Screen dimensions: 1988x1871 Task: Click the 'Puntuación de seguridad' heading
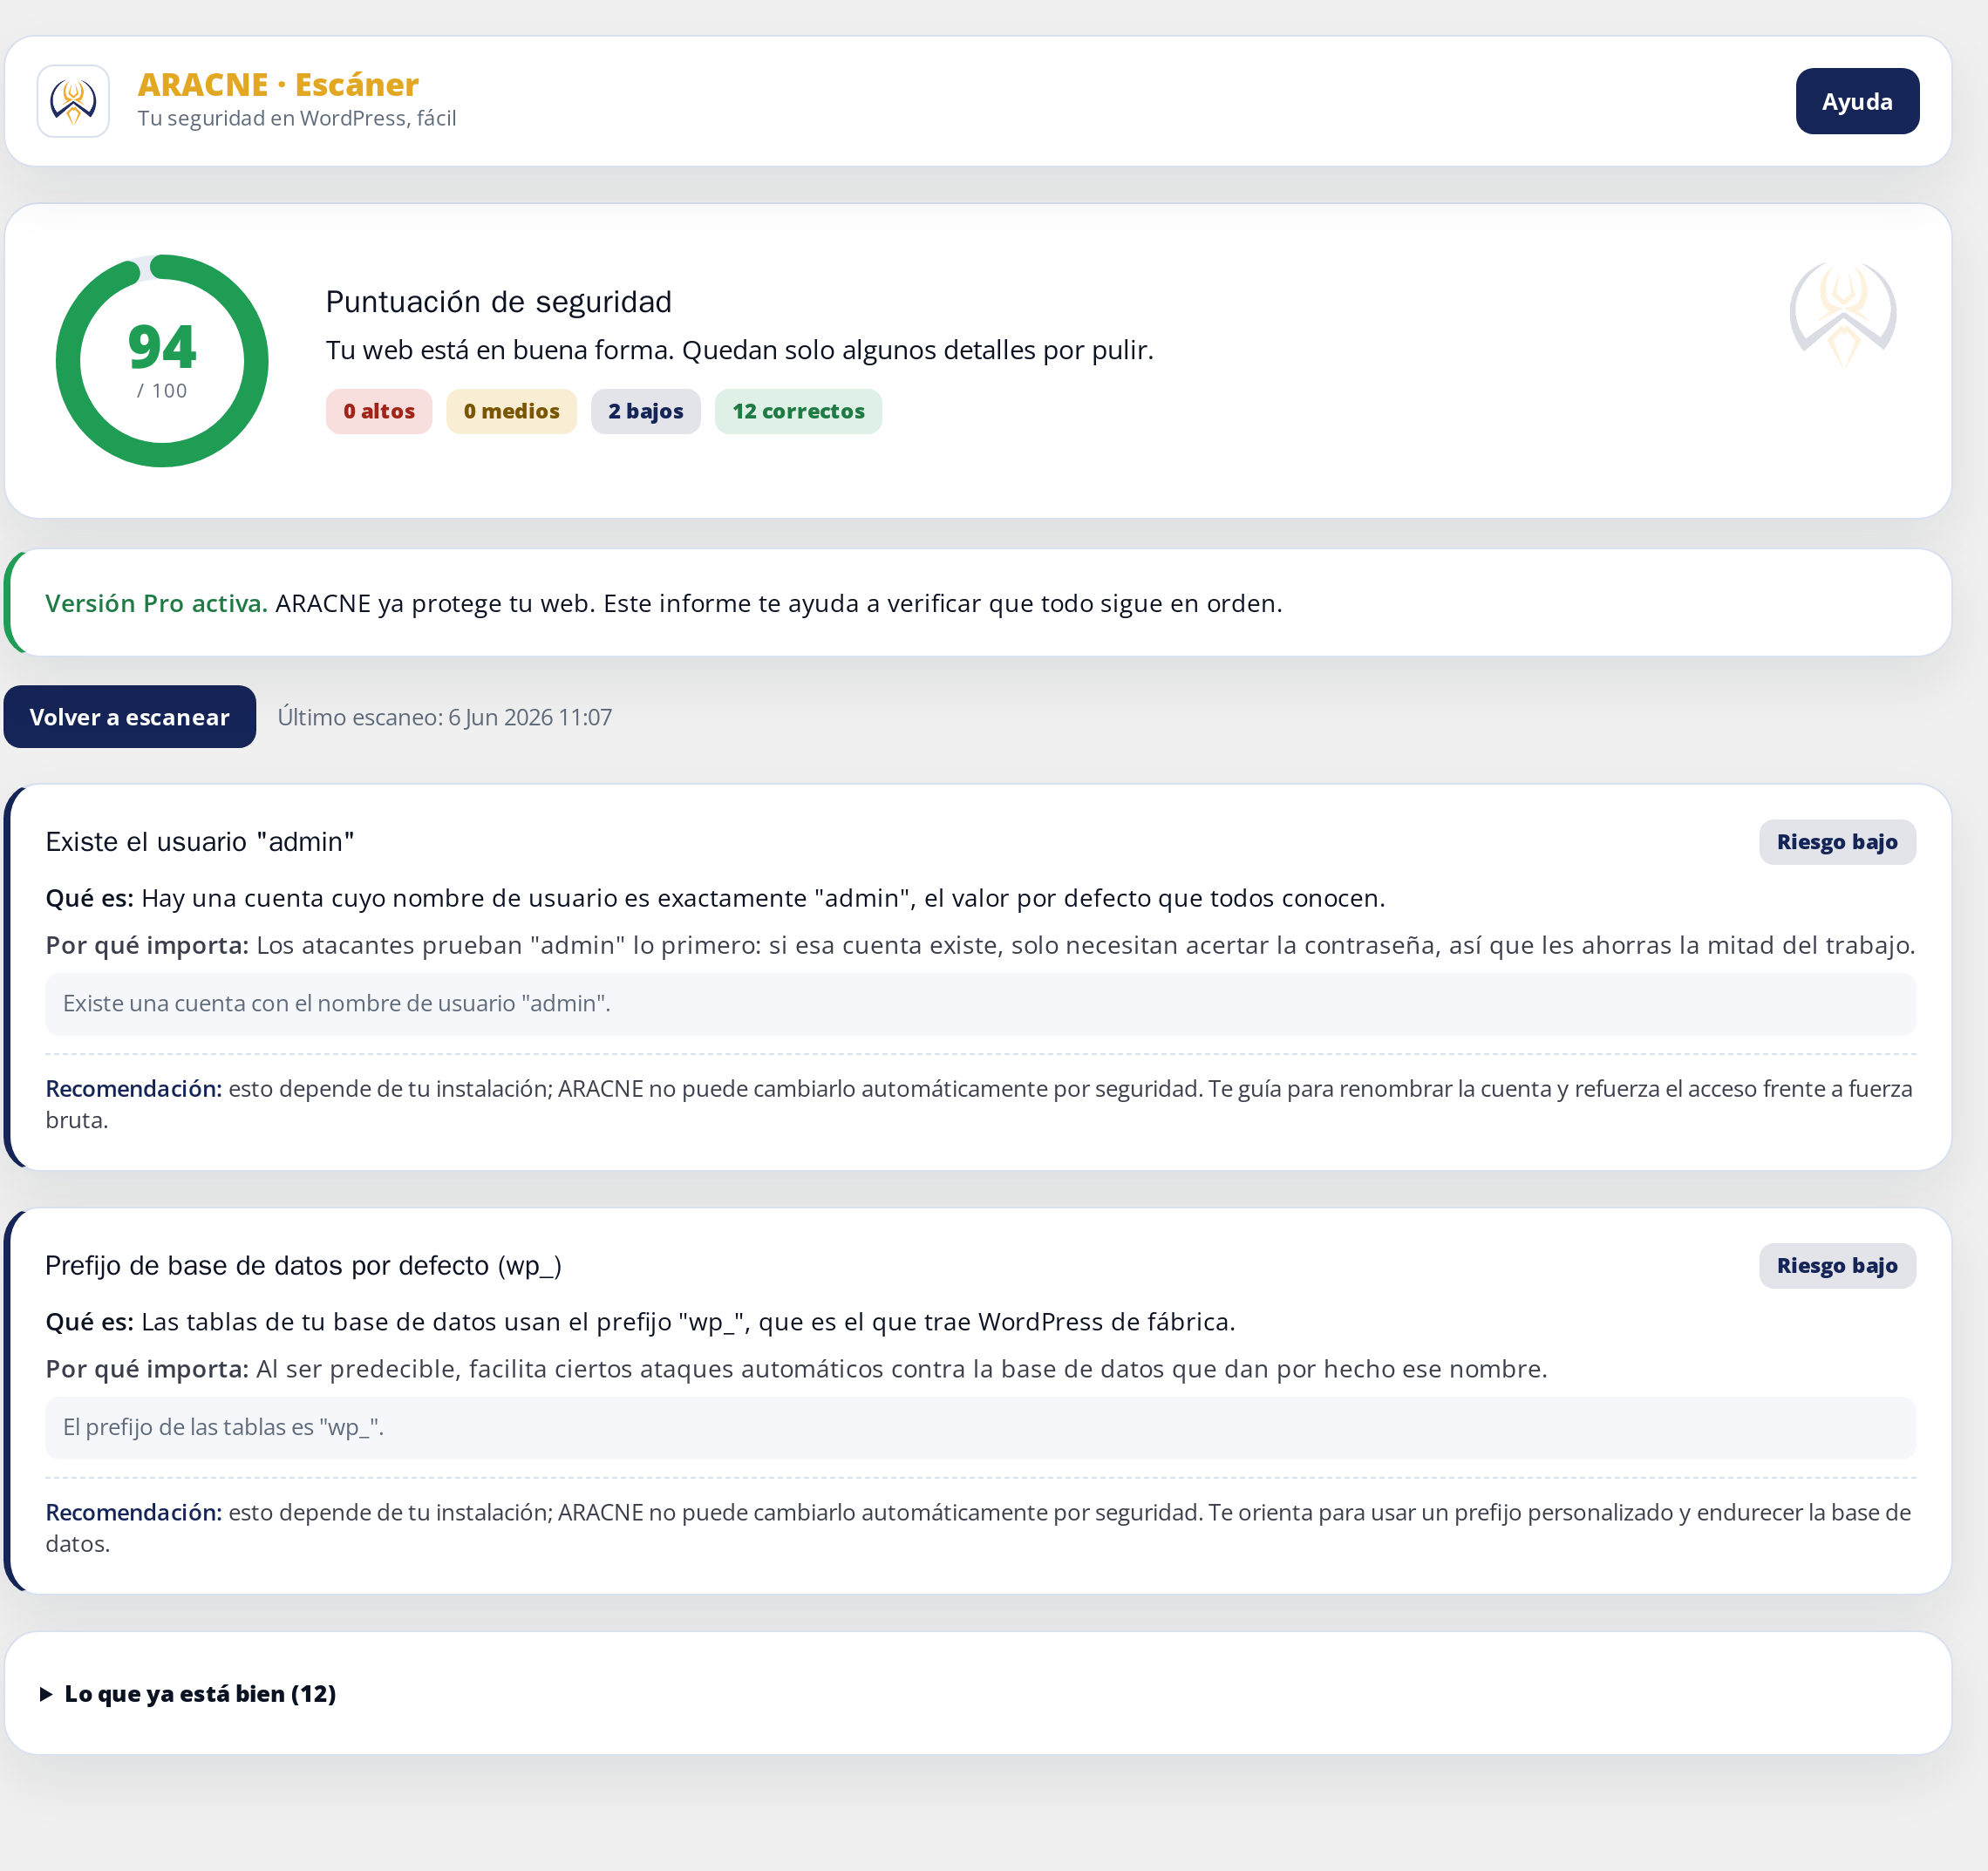click(x=499, y=302)
